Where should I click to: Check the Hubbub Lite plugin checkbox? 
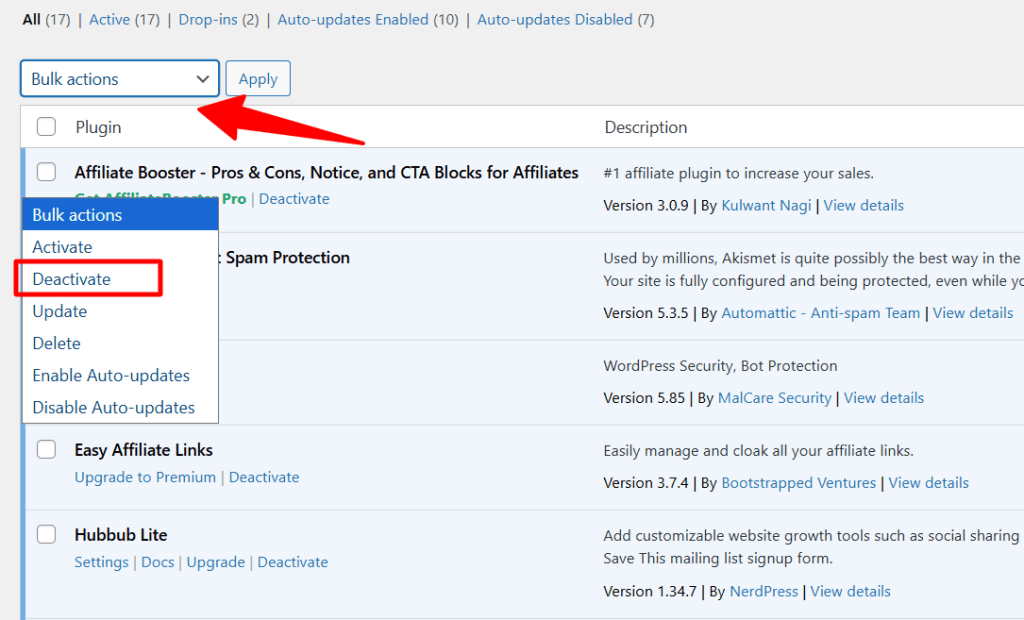[x=46, y=534]
